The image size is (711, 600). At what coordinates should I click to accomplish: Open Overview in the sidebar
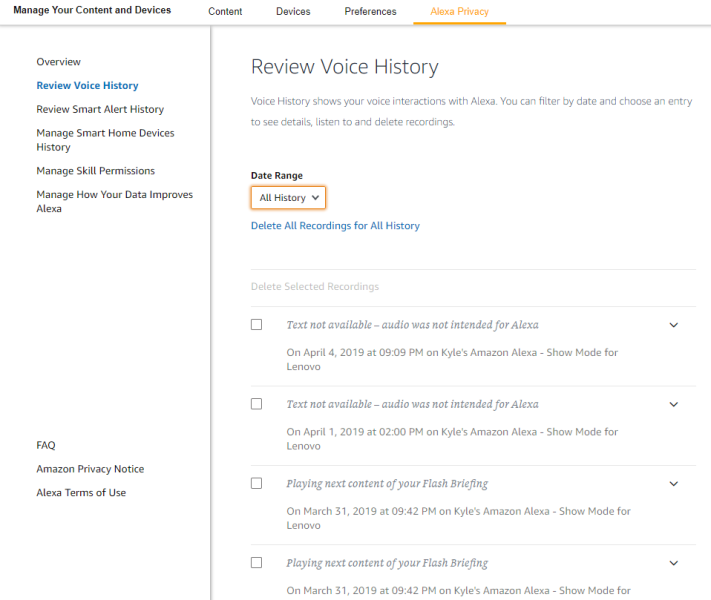pyautogui.click(x=58, y=62)
